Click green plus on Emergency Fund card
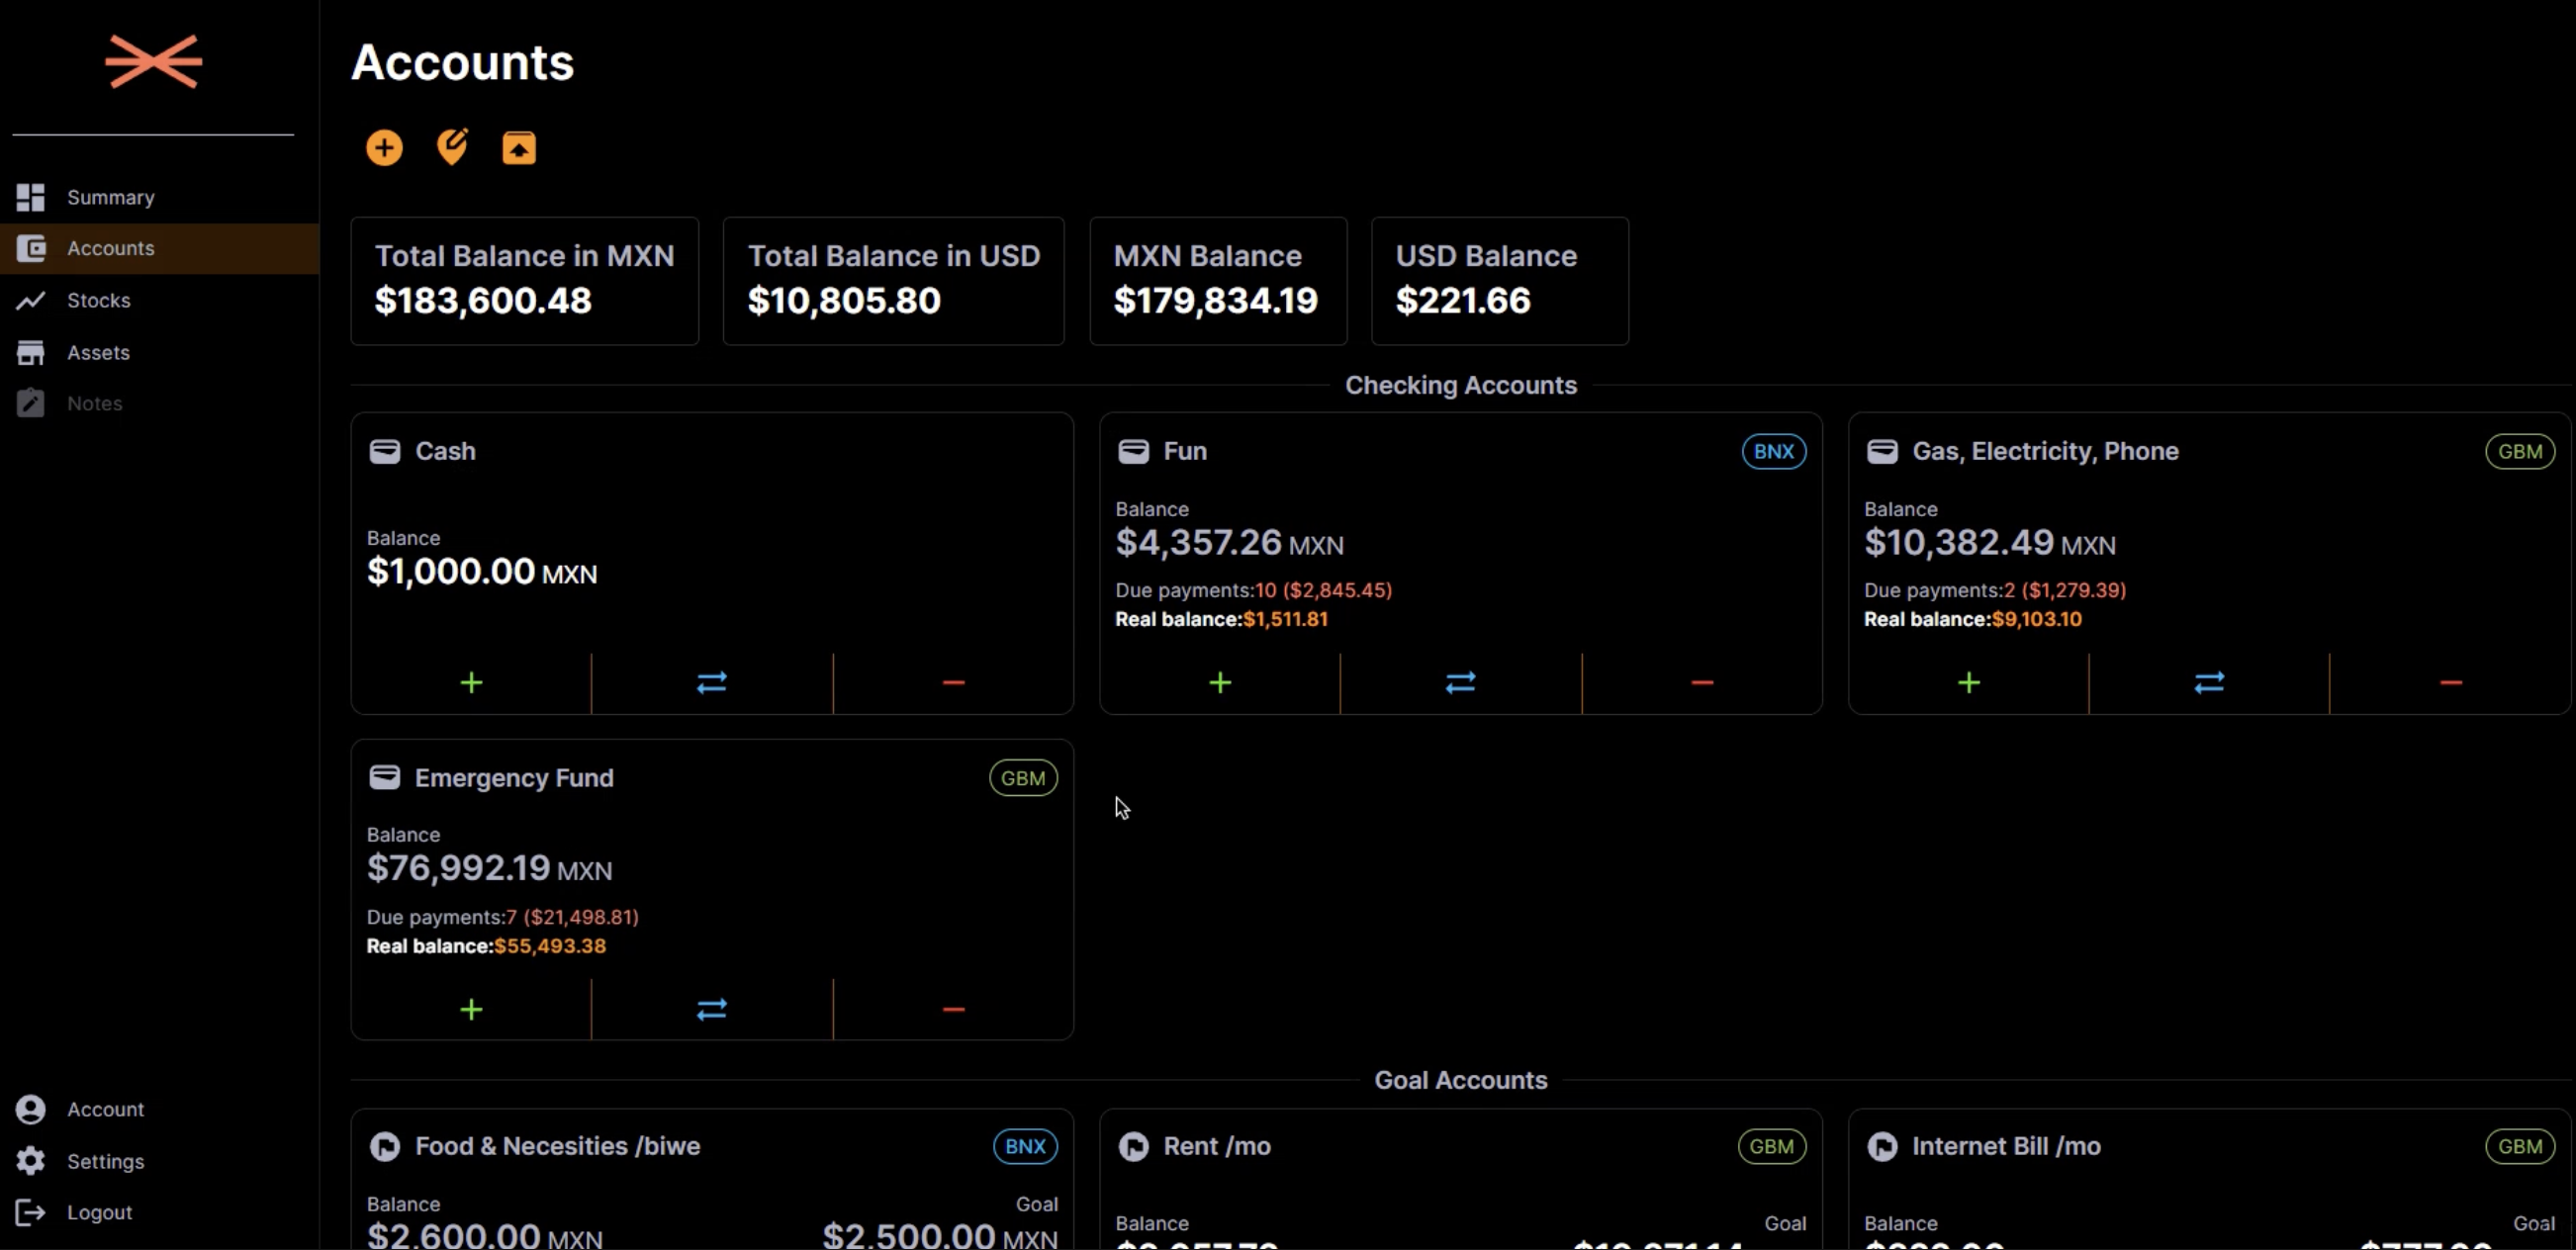 coord(471,1010)
